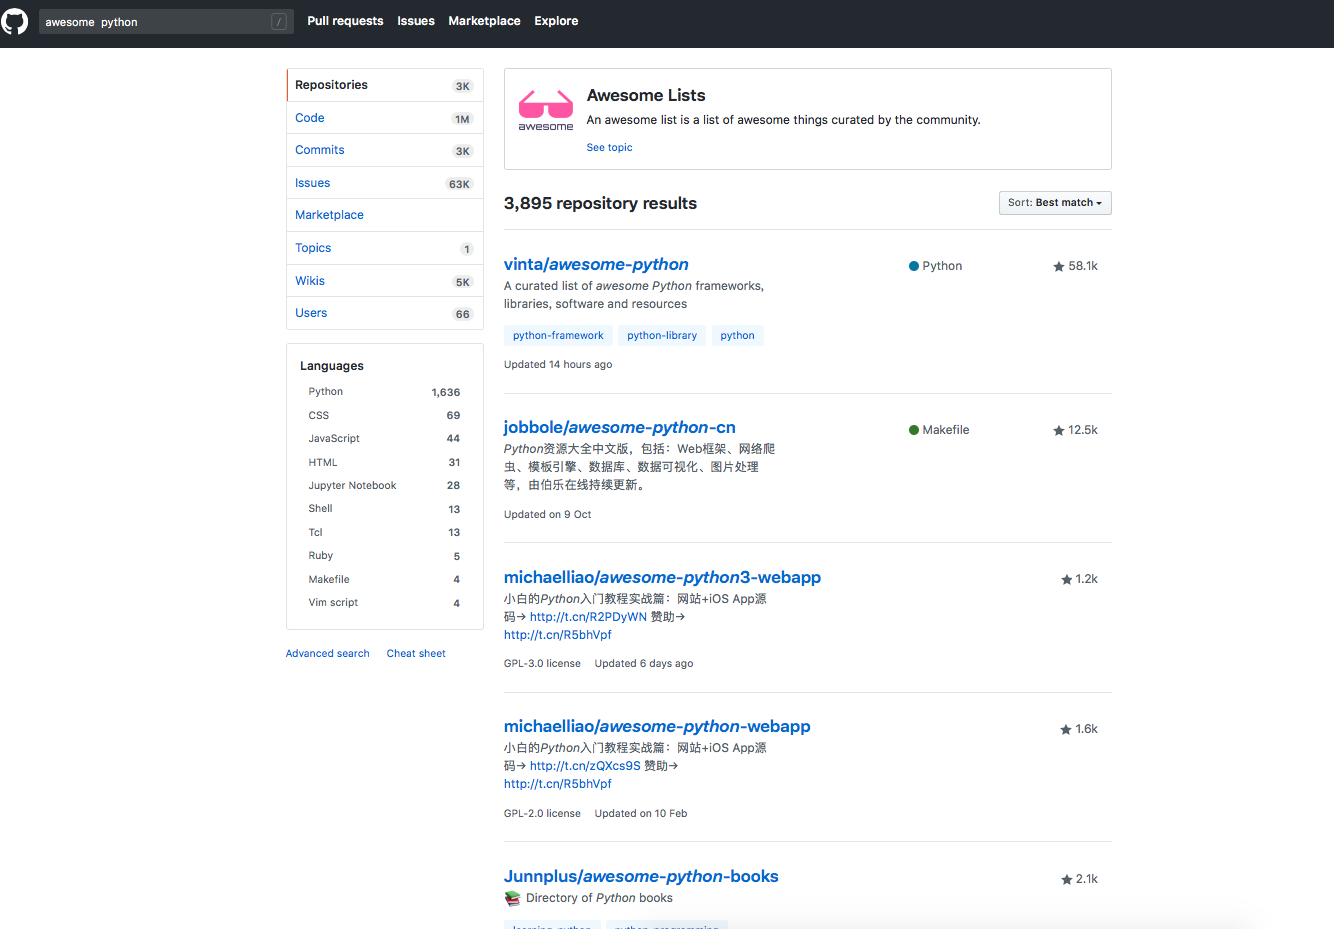Image resolution: width=1334 pixels, height=929 pixels.
Task: Open the michaelliao/awesome-python-webapp repository
Action: coord(657,726)
